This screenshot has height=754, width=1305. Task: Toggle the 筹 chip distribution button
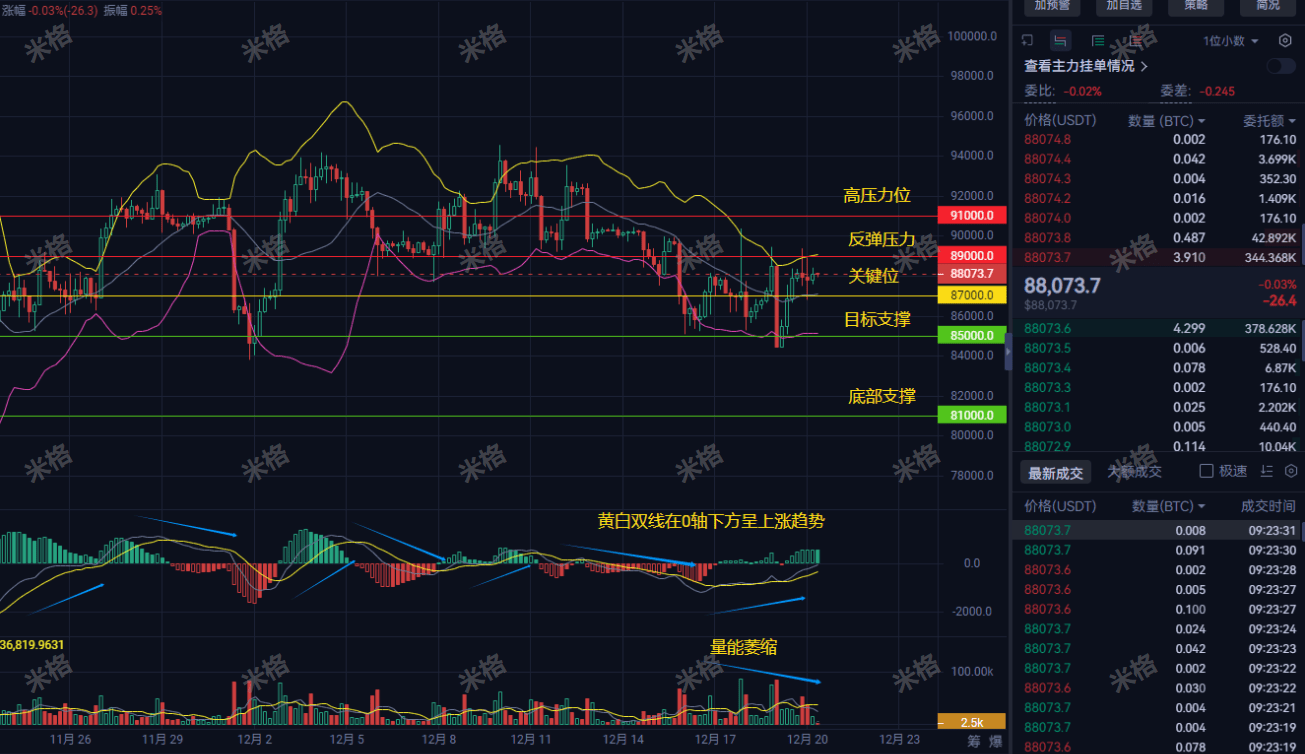[x=973, y=741]
